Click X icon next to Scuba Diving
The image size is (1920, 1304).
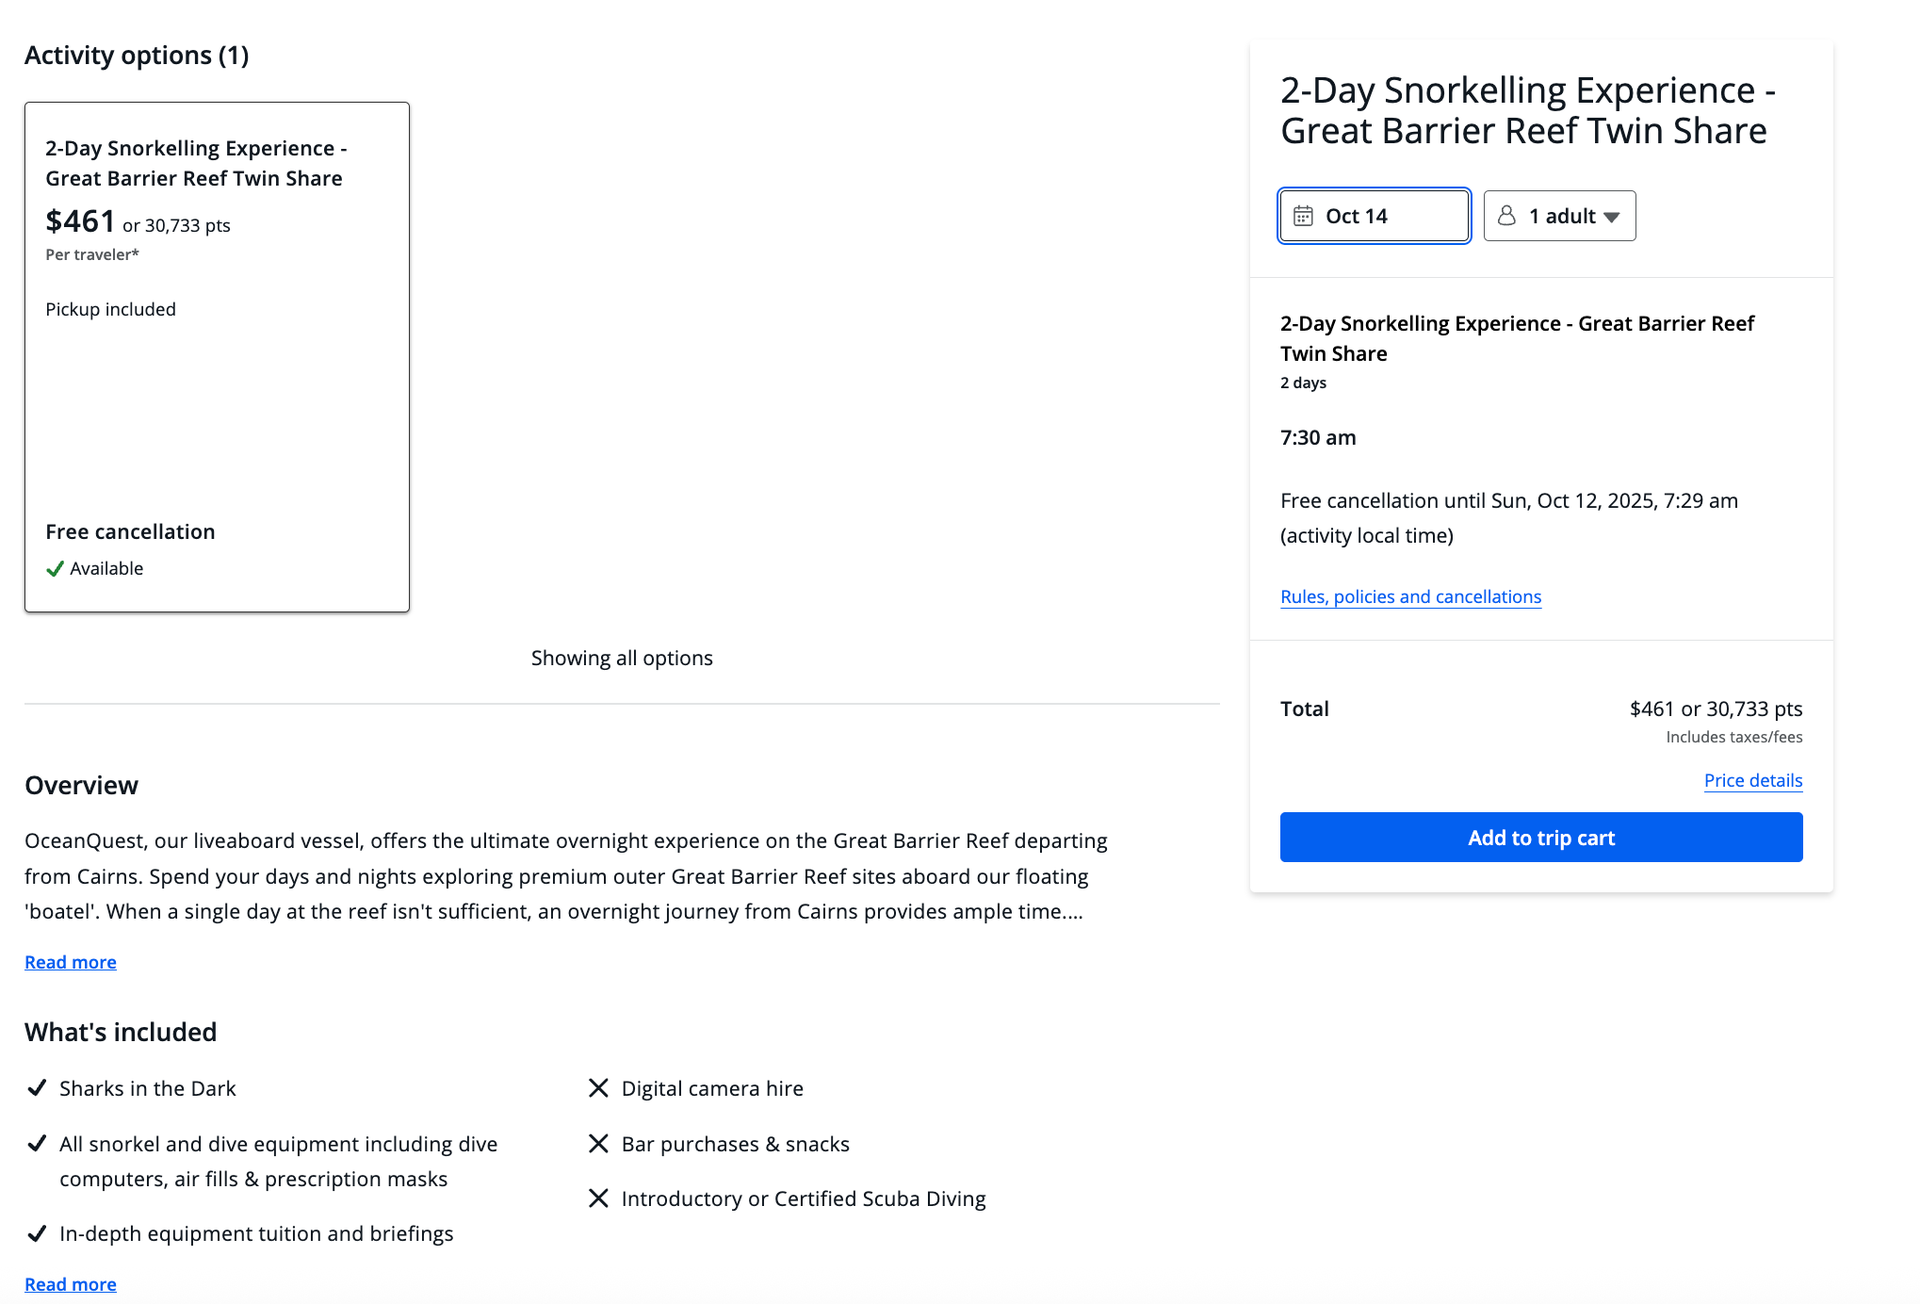click(x=598, y=1198)
